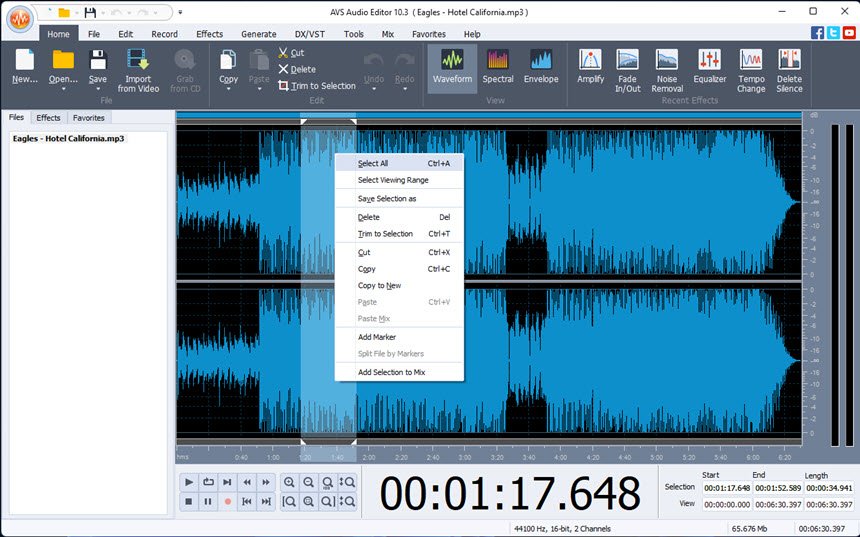
Task: Click the New file icon in ribbon
Action: pos(25,60)
